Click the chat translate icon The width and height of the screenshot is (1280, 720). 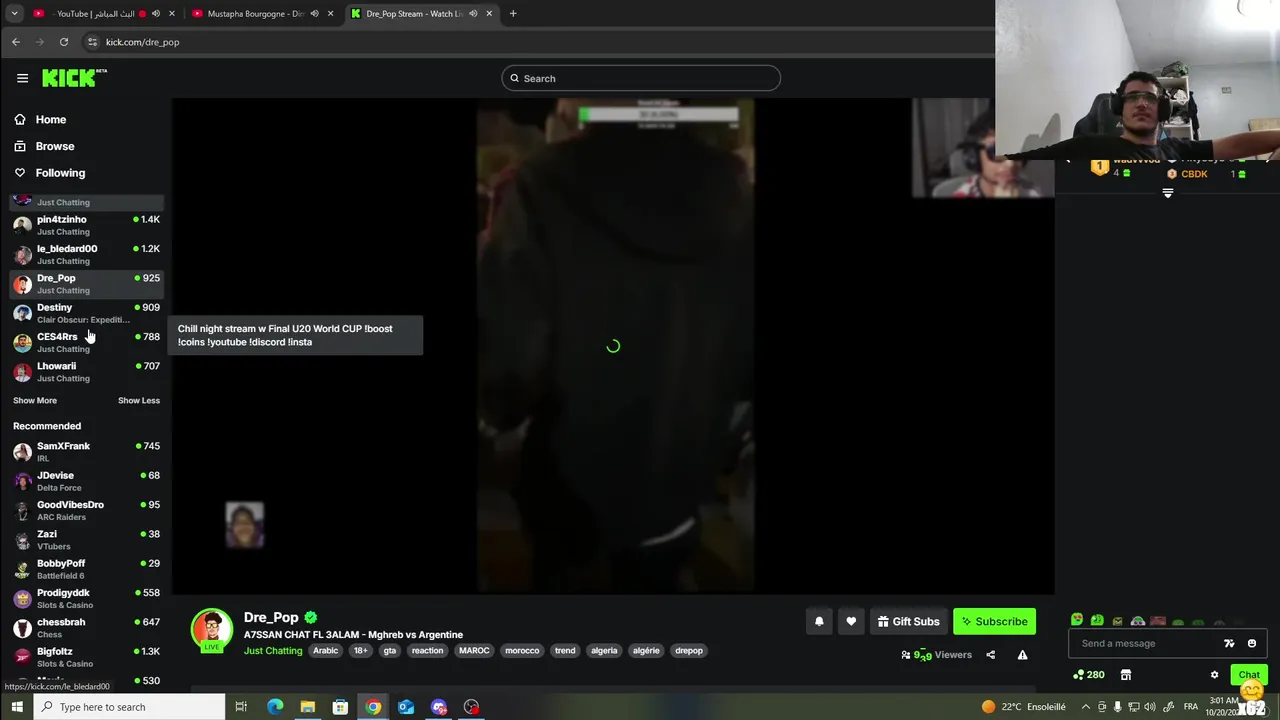1229,643
